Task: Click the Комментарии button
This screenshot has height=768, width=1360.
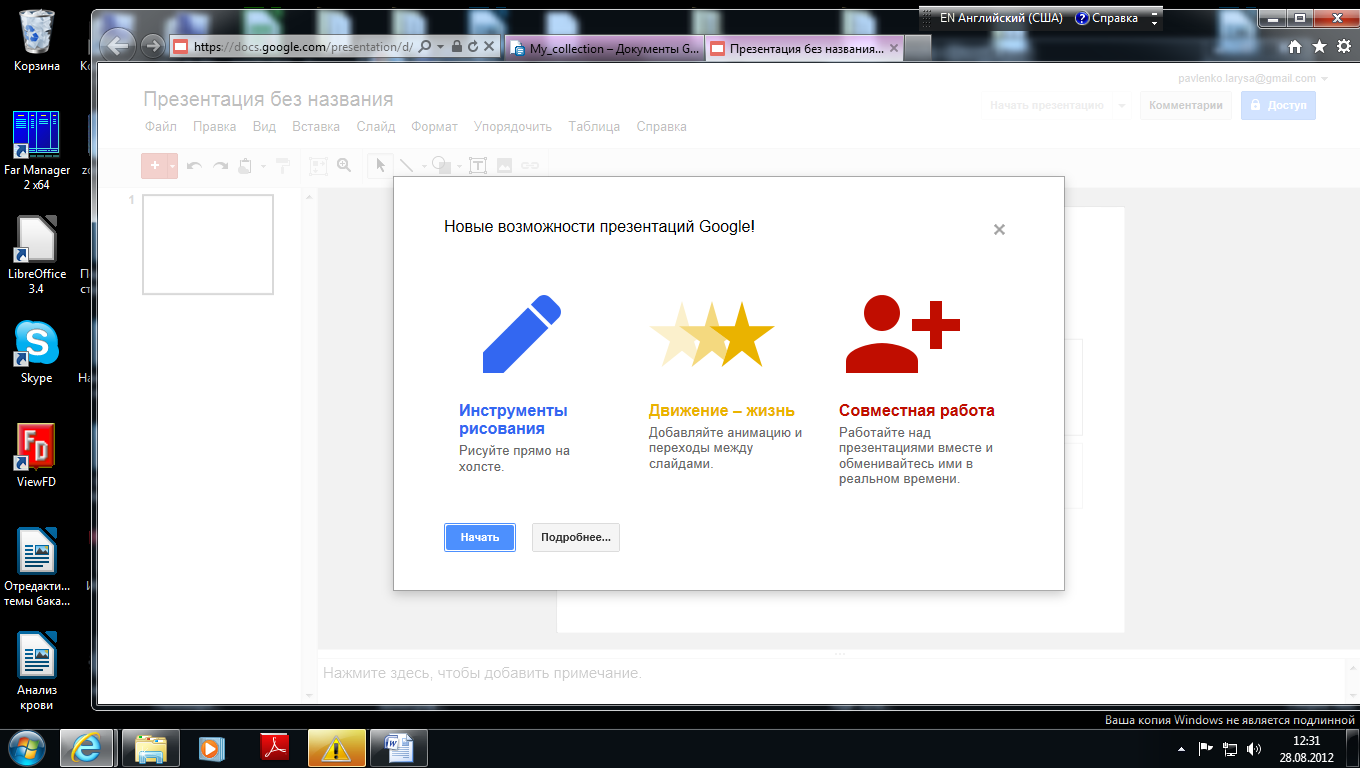Action: [1186, 105]
